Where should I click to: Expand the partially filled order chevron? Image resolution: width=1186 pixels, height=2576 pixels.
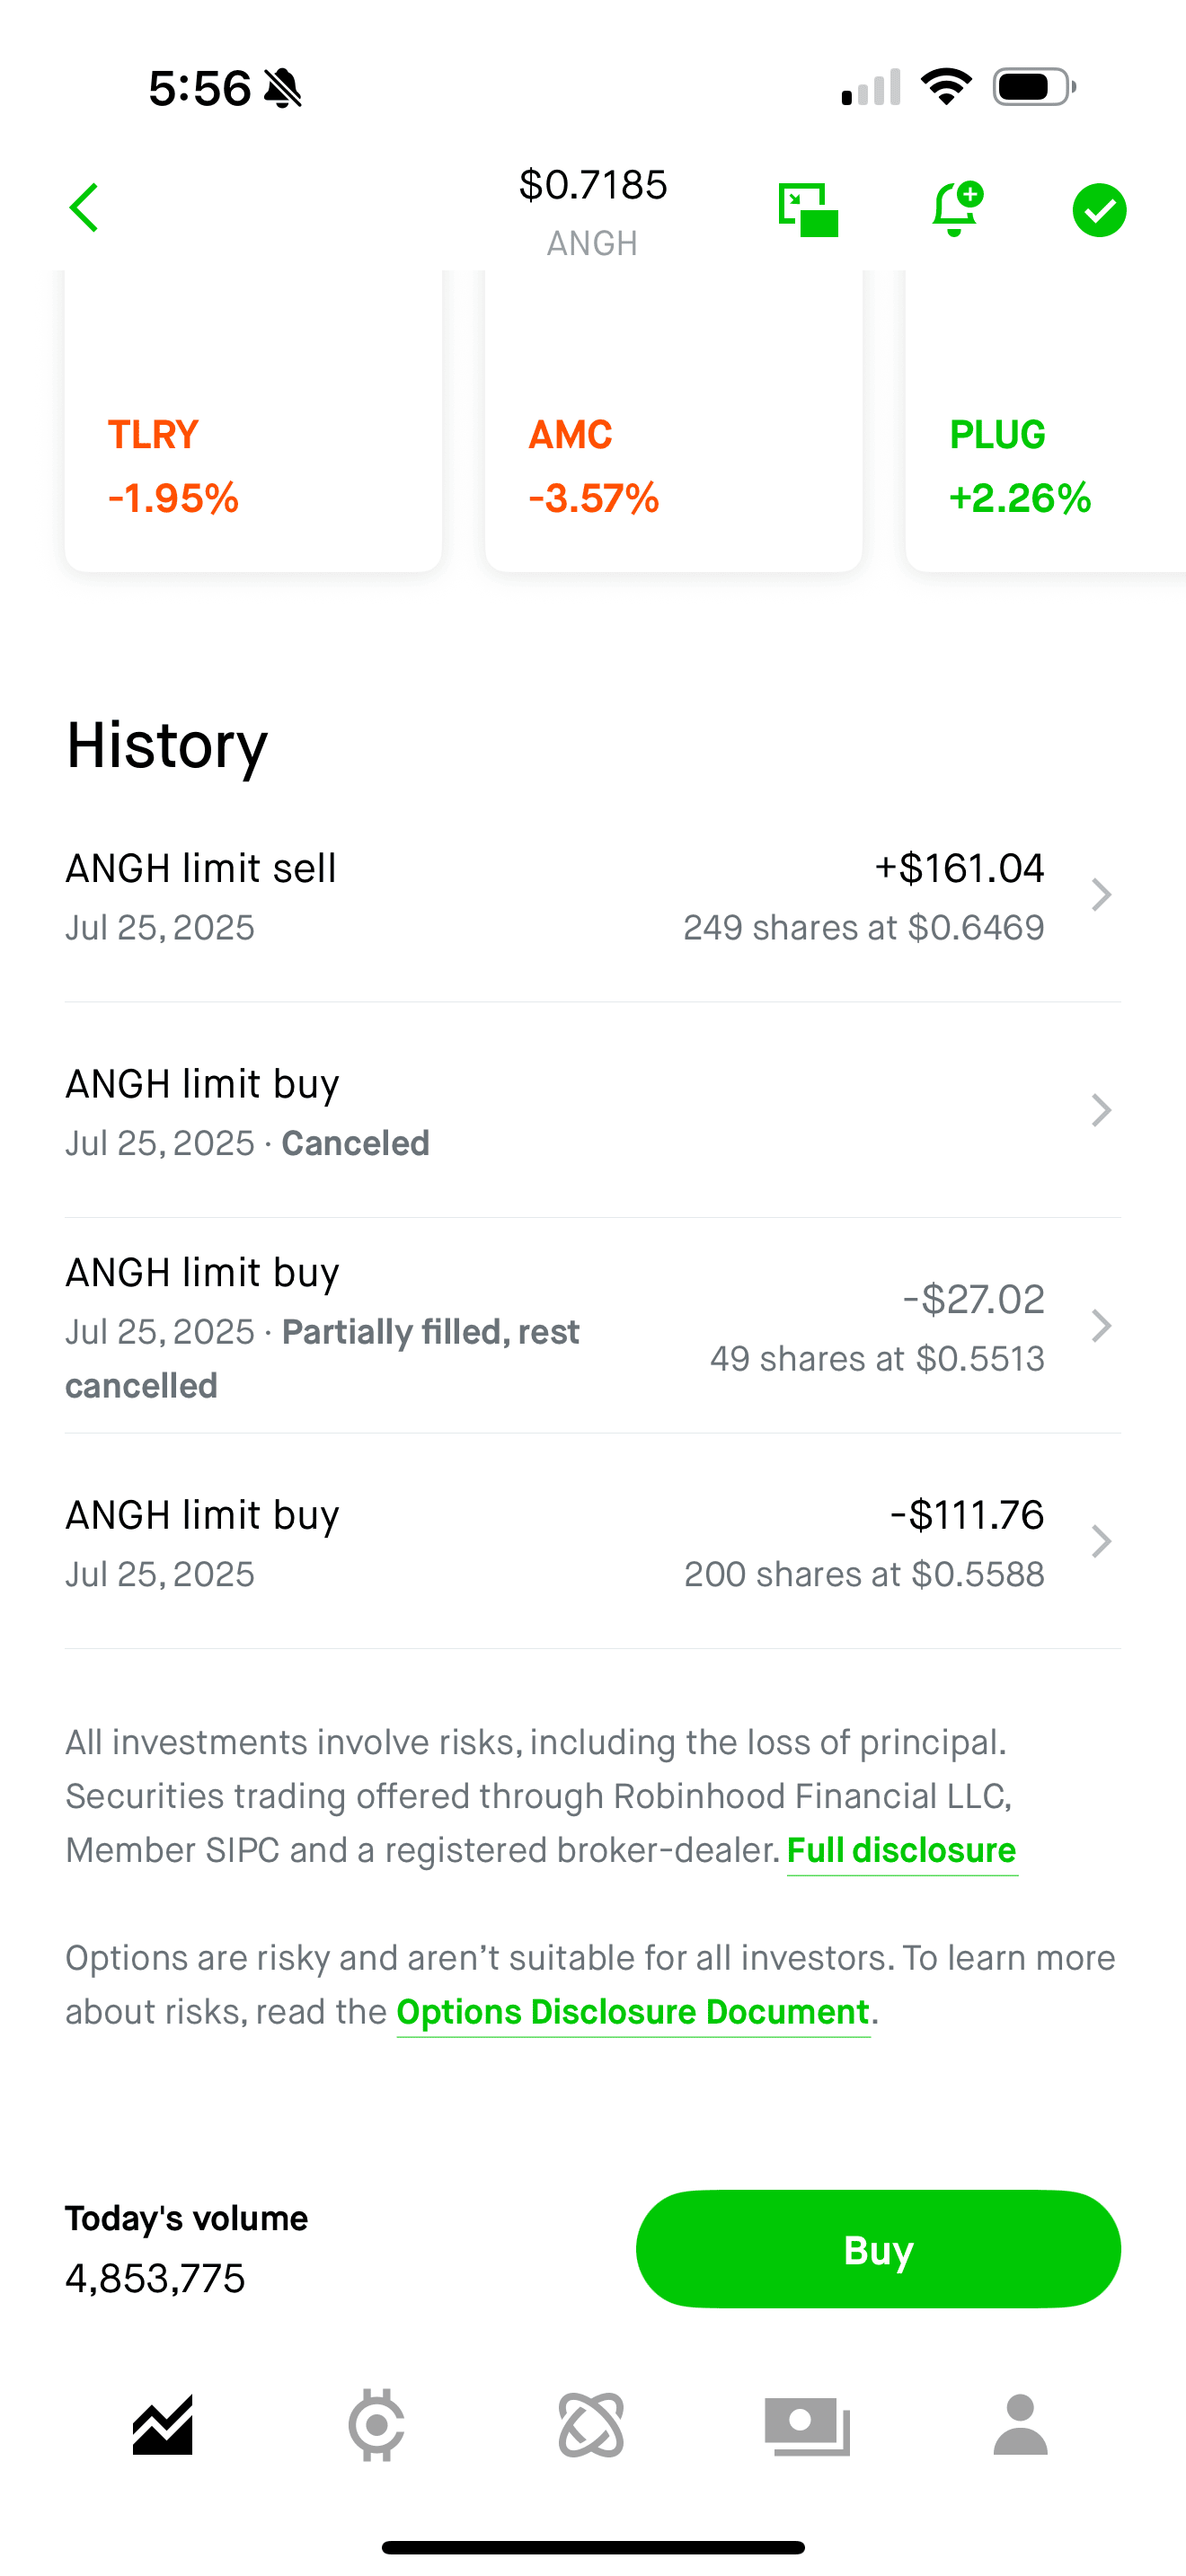coord(1101,1326)
